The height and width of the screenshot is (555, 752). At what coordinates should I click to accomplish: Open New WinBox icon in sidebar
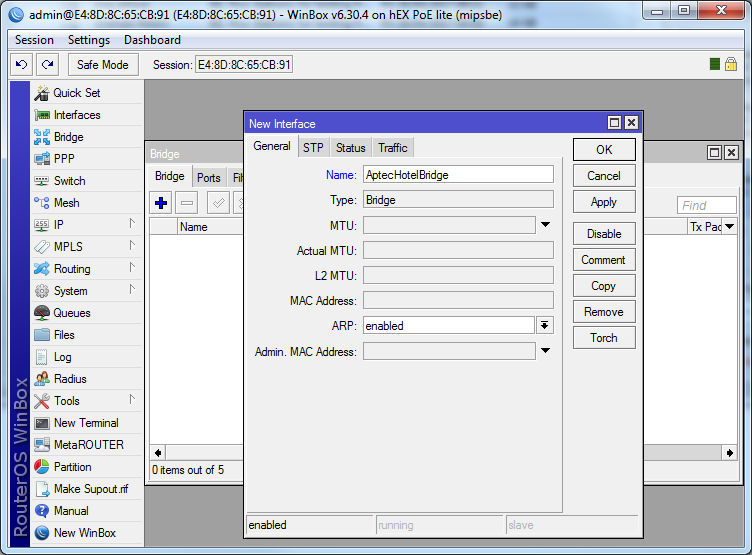point(42,533)
